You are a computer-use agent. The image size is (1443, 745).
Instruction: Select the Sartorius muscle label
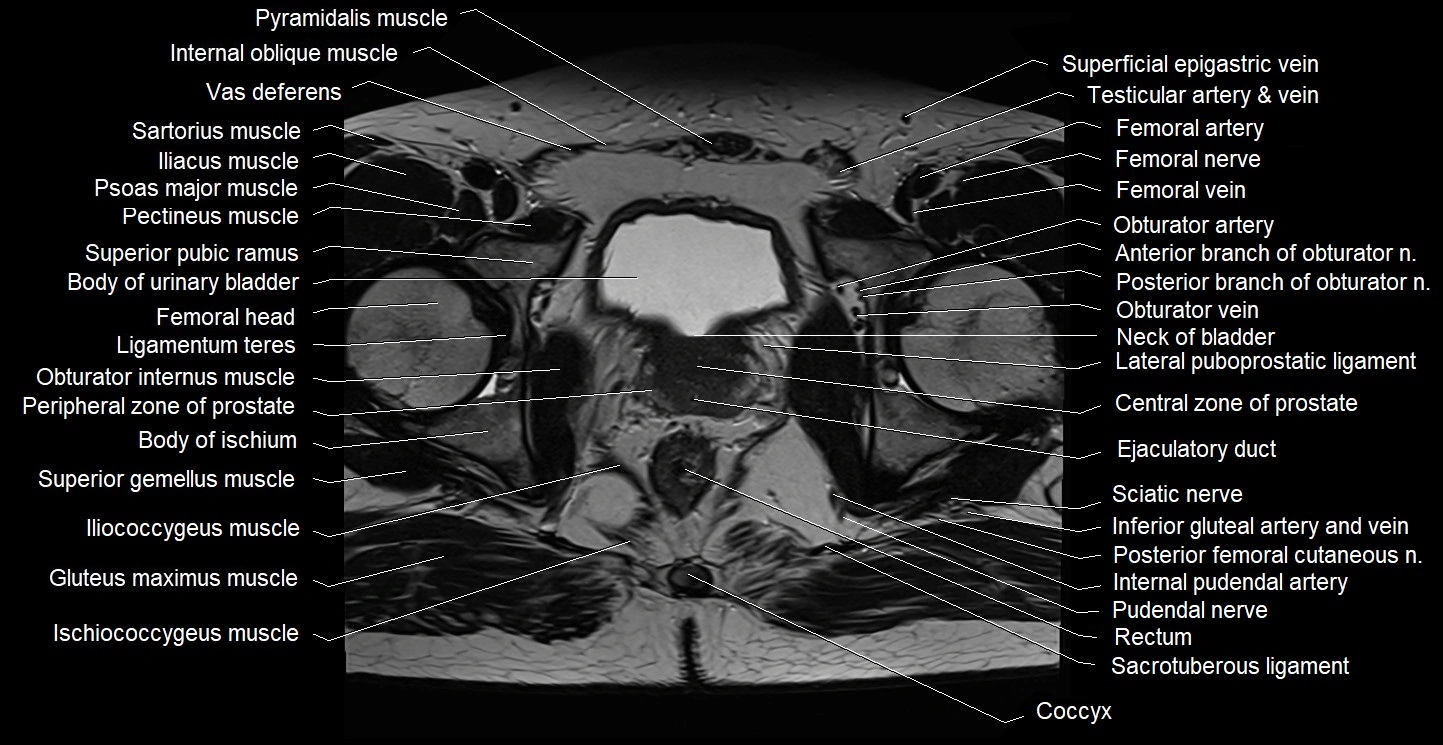[216, 131]
